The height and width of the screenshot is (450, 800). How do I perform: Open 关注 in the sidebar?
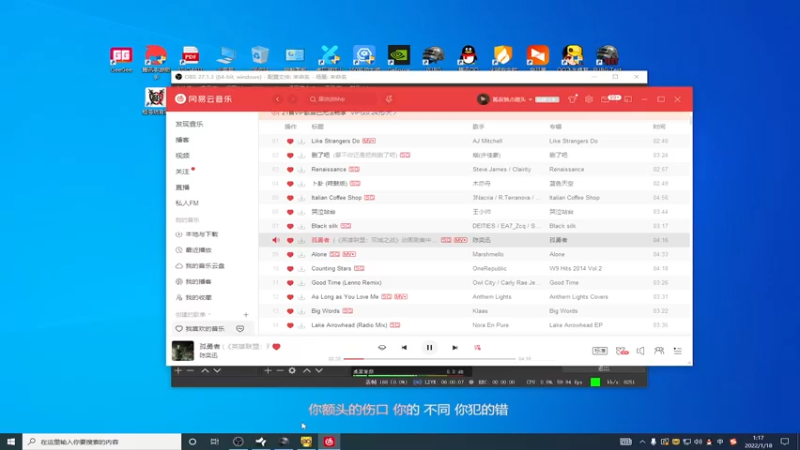pos(182,171)
